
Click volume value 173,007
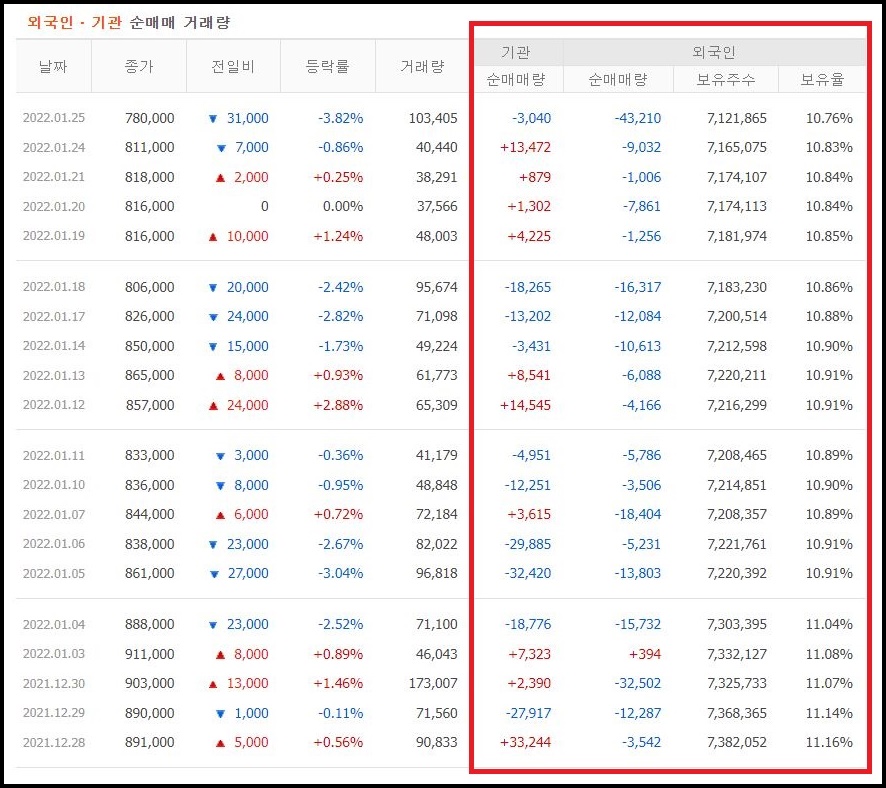[x=433, y=683]
